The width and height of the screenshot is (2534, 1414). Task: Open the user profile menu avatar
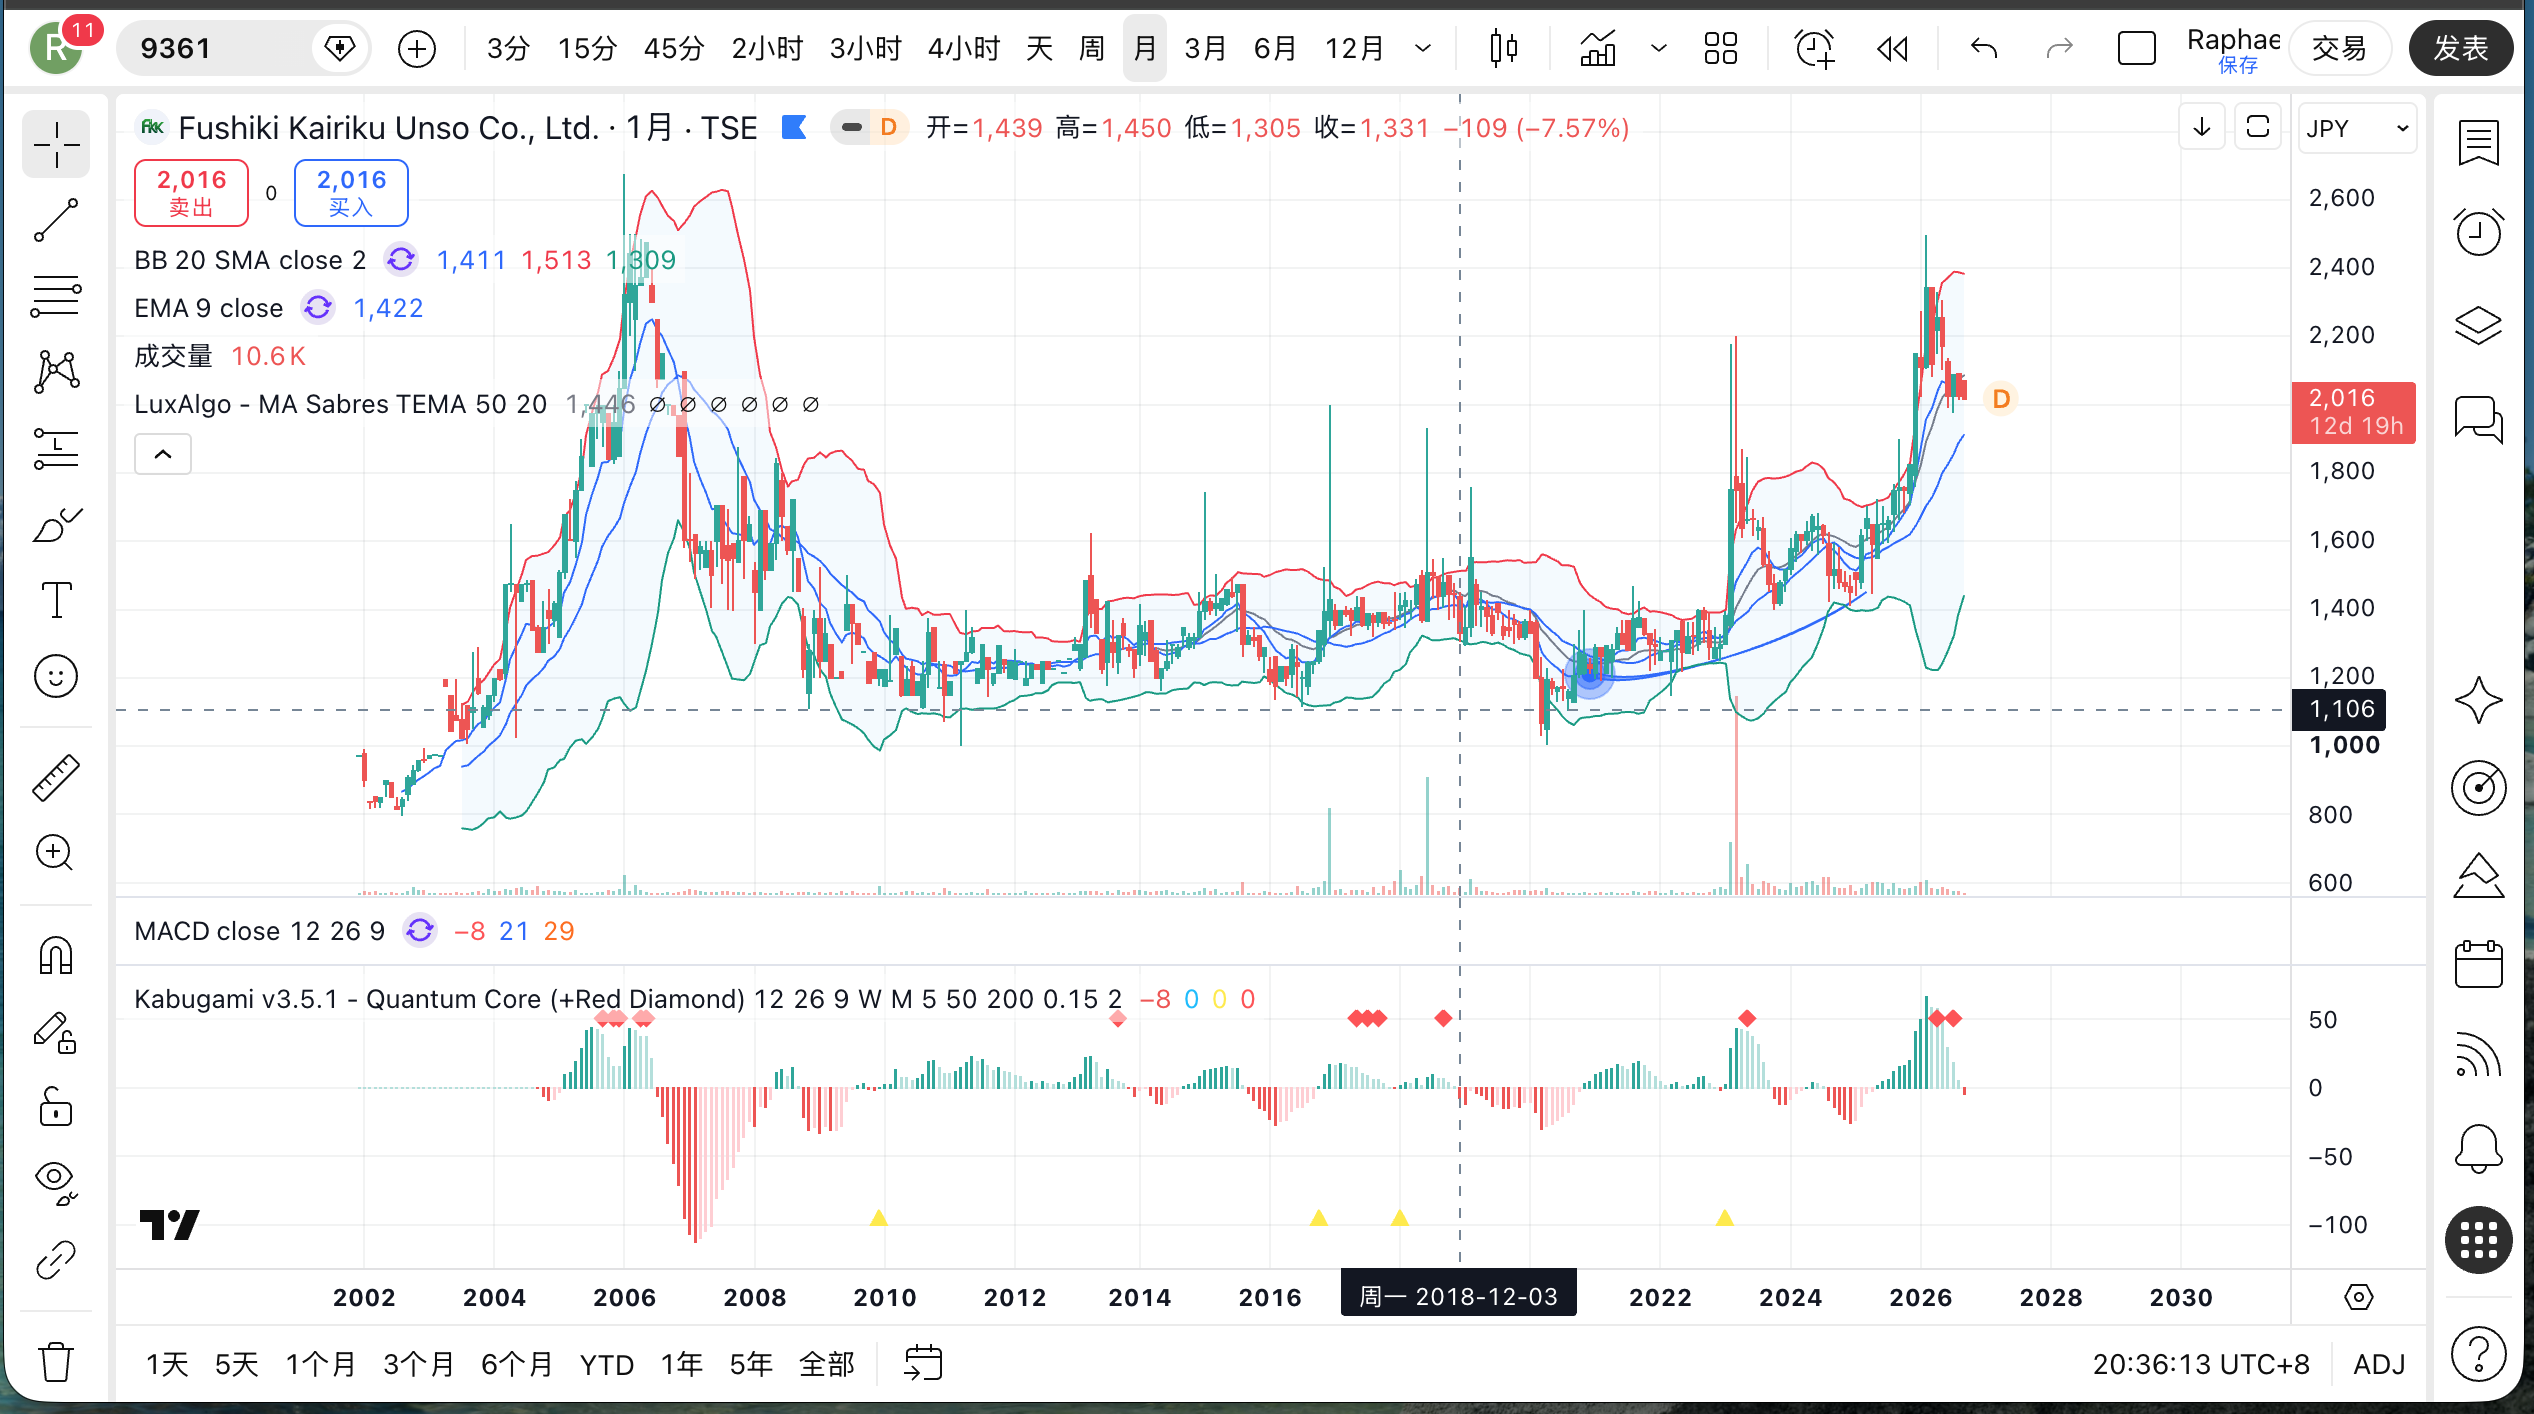(x=56, y=48)
